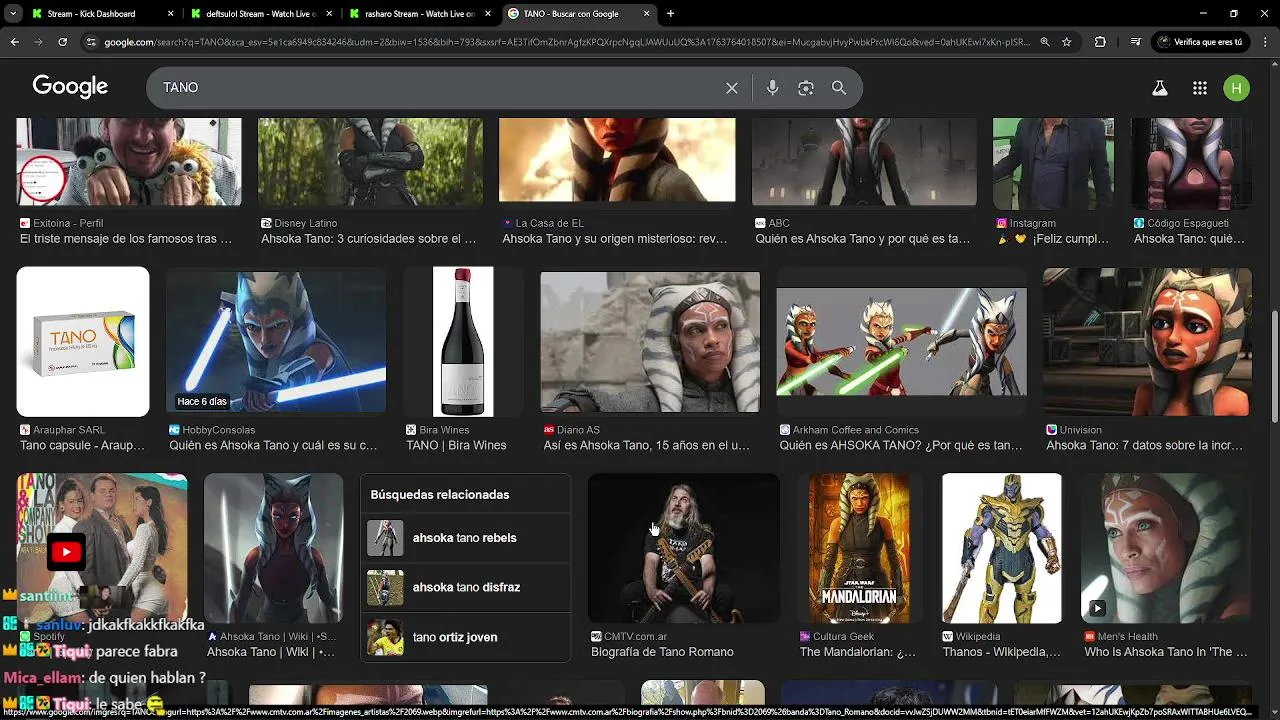Close the TANO Google search tab
Screen dimensions: 1280x720
click(x=646, y=14)
